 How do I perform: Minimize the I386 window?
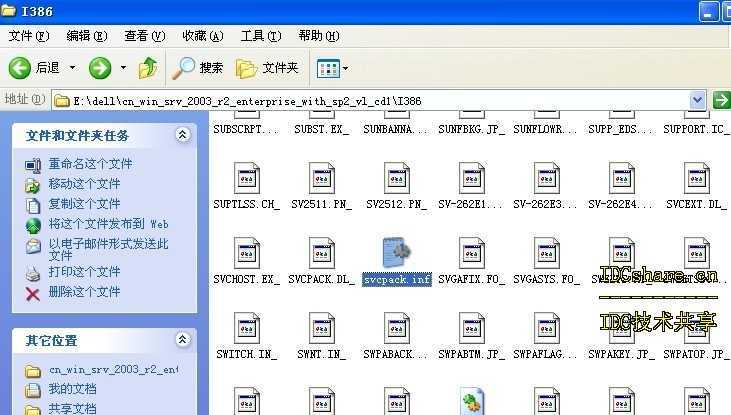pos(708,11)
